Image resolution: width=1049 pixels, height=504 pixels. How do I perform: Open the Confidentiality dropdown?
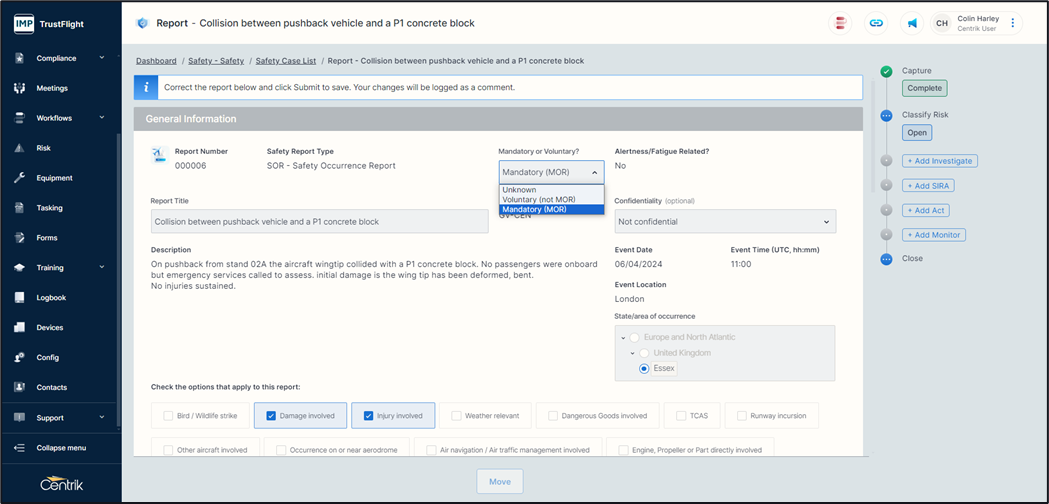724,222
